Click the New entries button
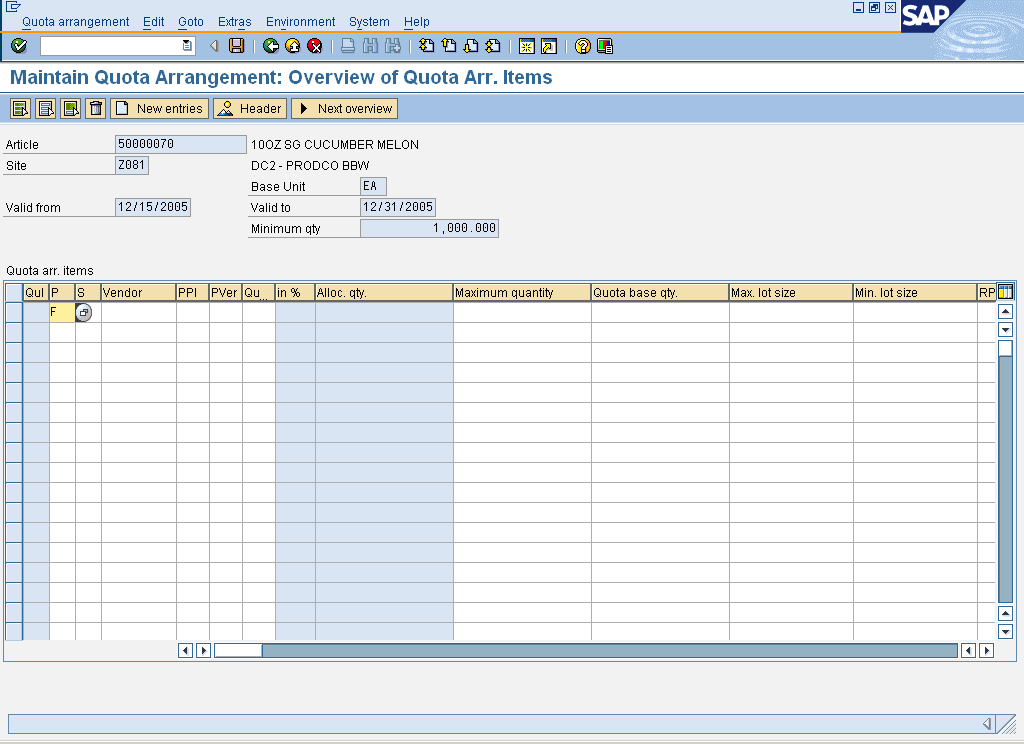 tap(160, 108)
